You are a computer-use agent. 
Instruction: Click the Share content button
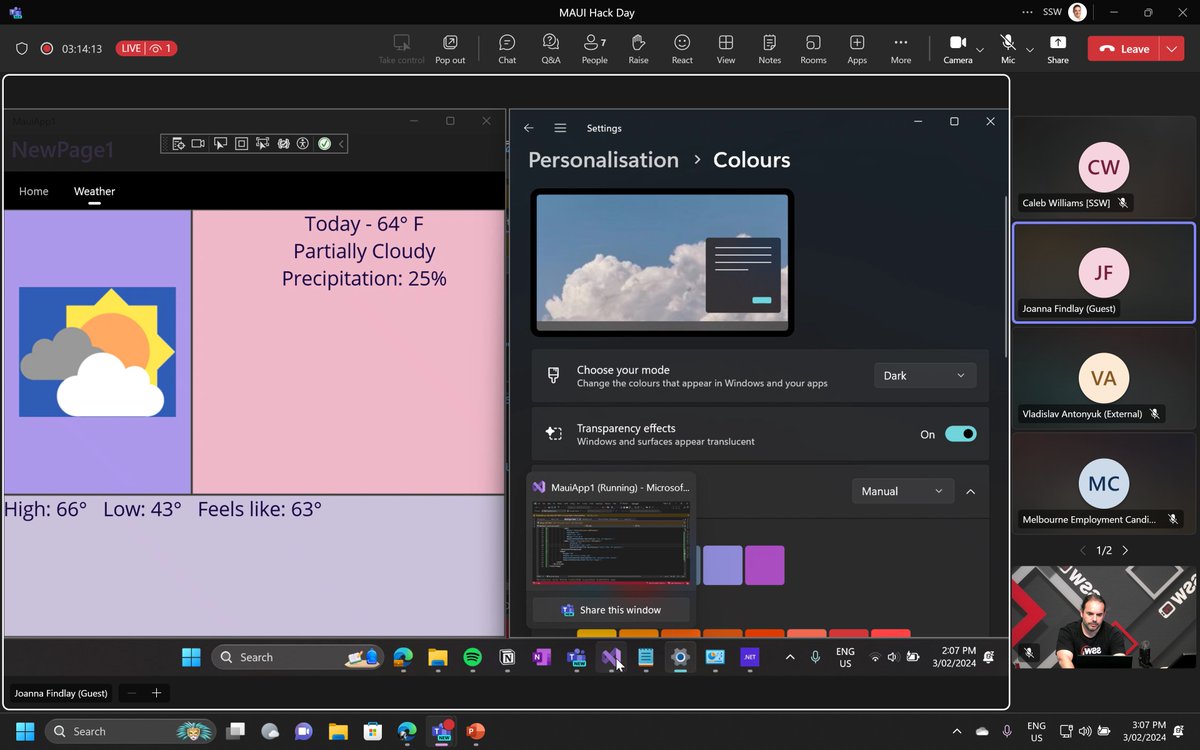(1058, 48)
